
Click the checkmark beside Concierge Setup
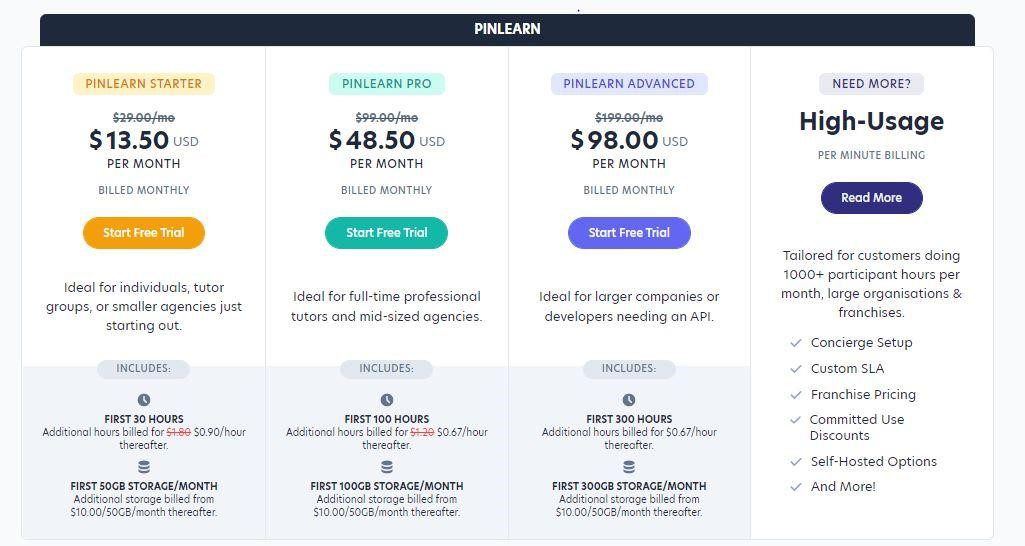pos(796,343)
